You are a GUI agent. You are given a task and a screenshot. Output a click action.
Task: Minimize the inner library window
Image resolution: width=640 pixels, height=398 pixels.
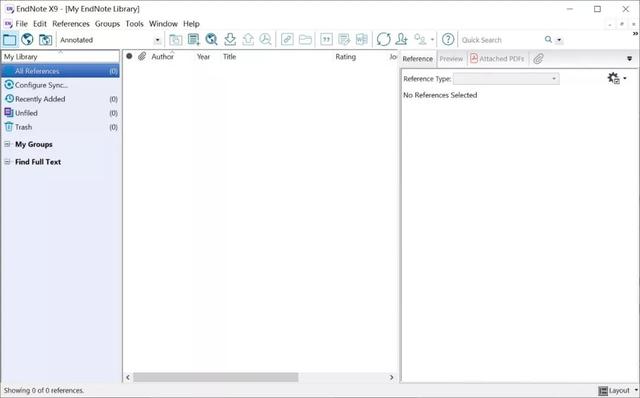coord(610,24)
